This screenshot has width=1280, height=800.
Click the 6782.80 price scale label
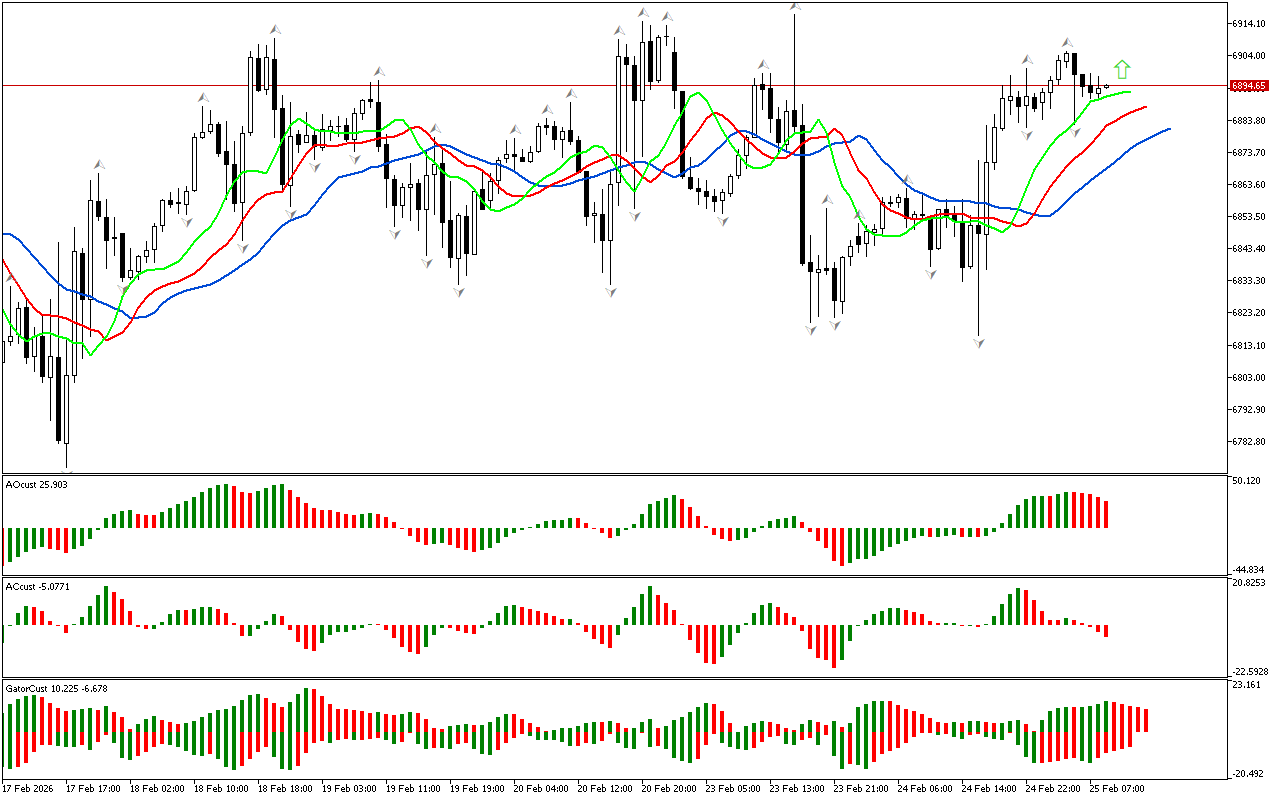coord(1249,442)
